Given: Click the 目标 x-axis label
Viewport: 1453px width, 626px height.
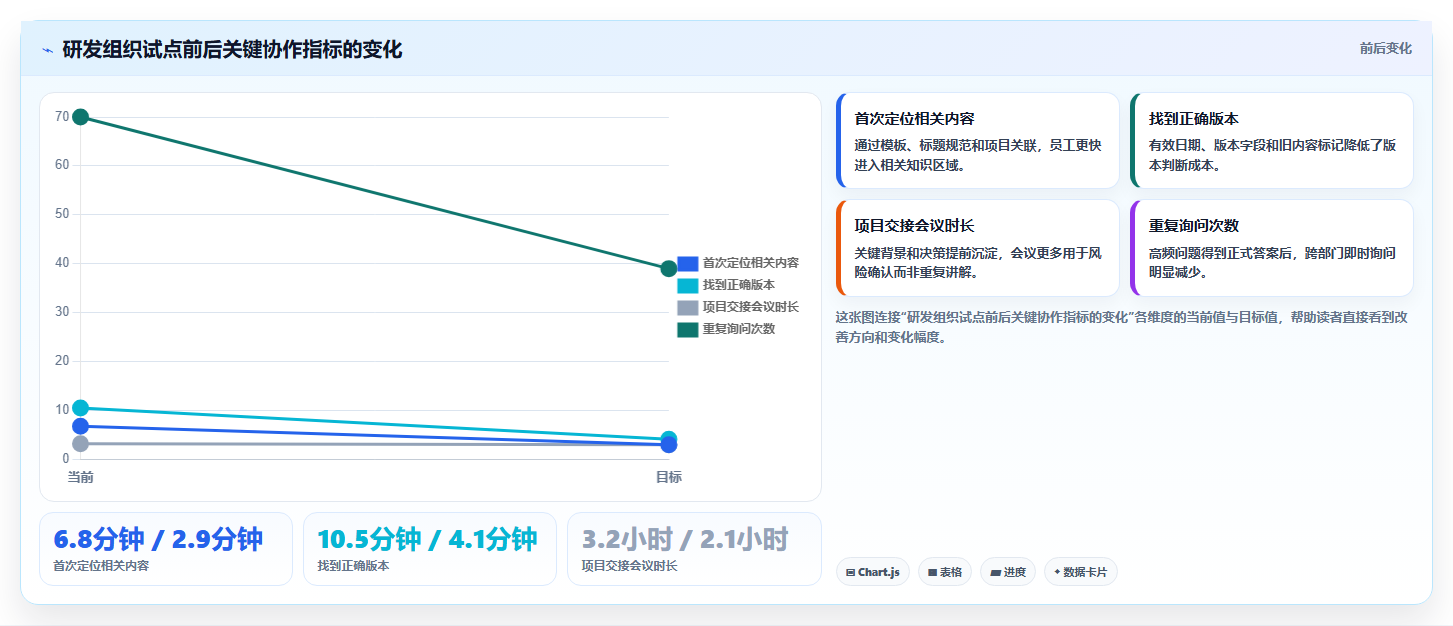Looking at the screenshot, I should [x=669, y=477].
